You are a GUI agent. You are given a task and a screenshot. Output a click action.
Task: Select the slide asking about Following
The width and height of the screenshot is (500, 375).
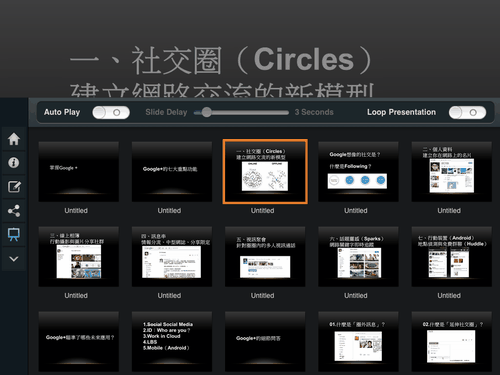pyautogui.click(x=358, y=171)
